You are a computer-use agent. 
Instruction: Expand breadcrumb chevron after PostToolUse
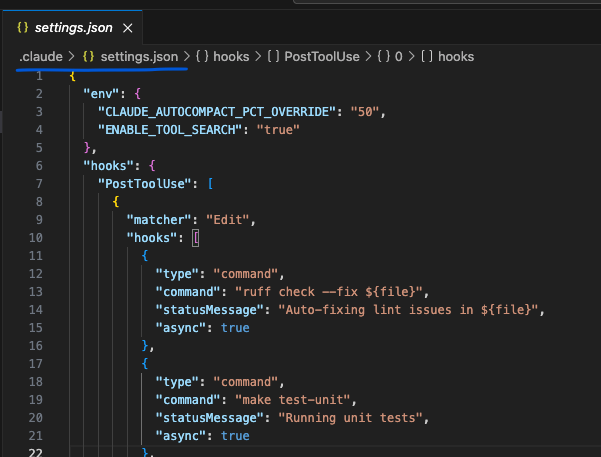368,57
